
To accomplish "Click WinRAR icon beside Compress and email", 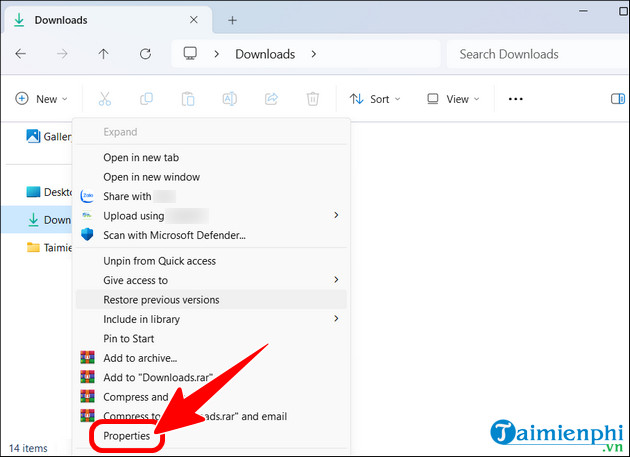I will (88, 396).
